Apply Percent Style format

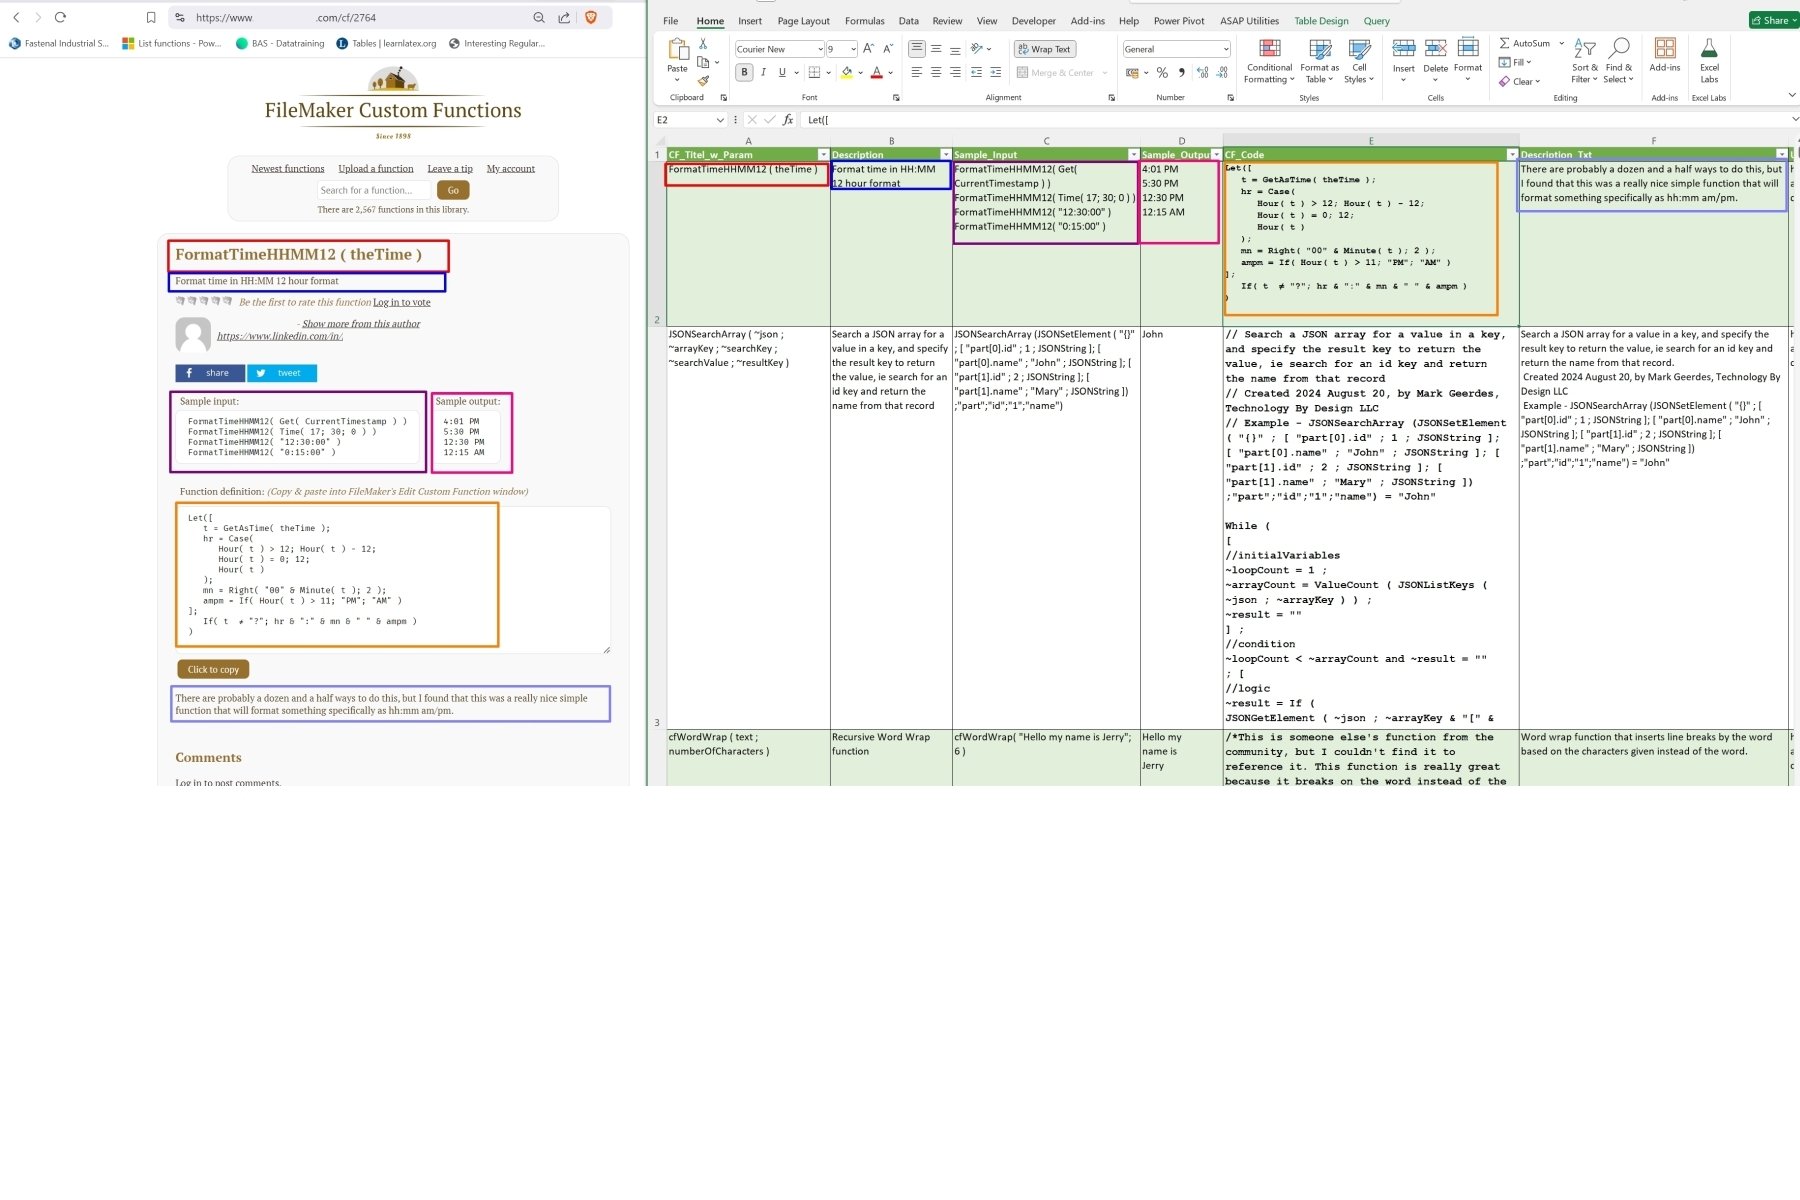click(x=1162, y=72)
